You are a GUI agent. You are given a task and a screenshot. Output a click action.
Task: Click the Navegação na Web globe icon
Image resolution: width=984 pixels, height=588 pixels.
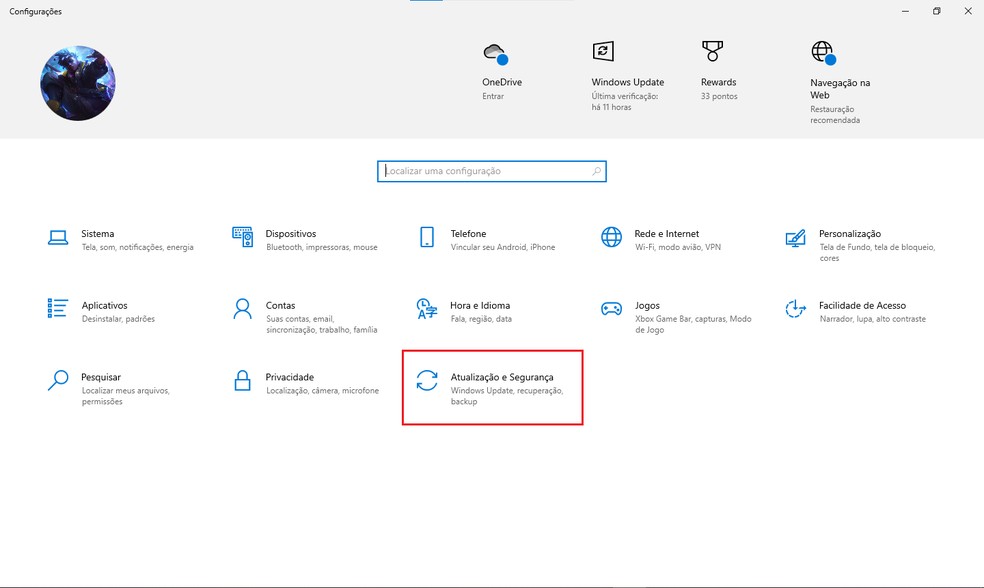823,53
